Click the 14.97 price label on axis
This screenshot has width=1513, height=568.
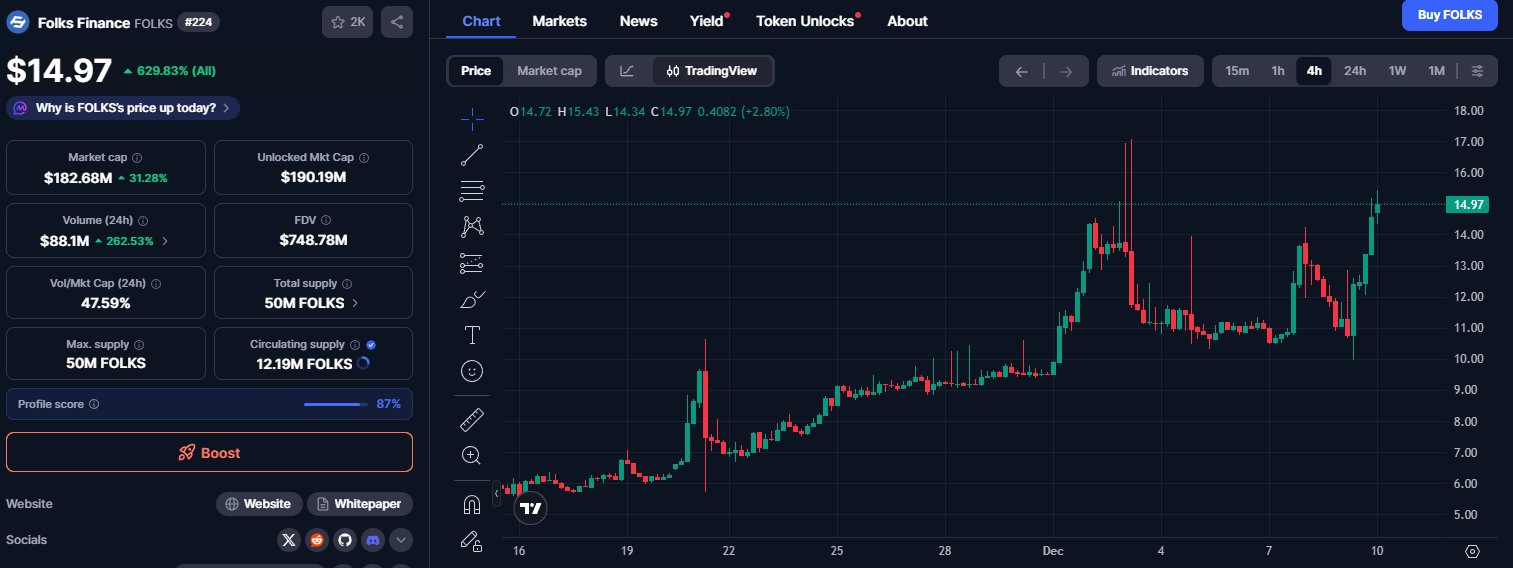[x=1468, y=205]
